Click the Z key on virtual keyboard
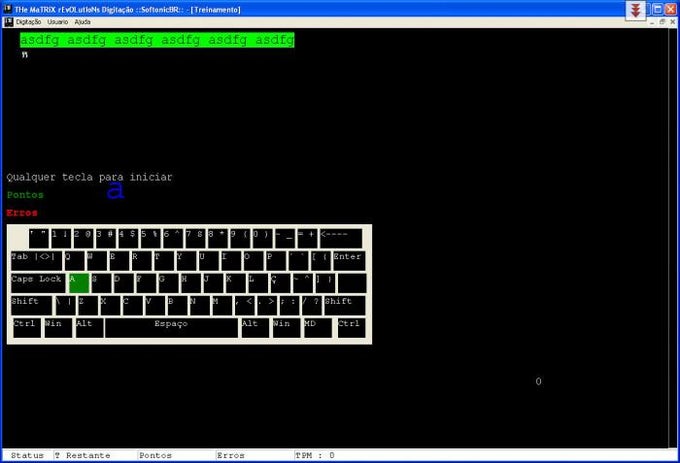 (88, 306)
